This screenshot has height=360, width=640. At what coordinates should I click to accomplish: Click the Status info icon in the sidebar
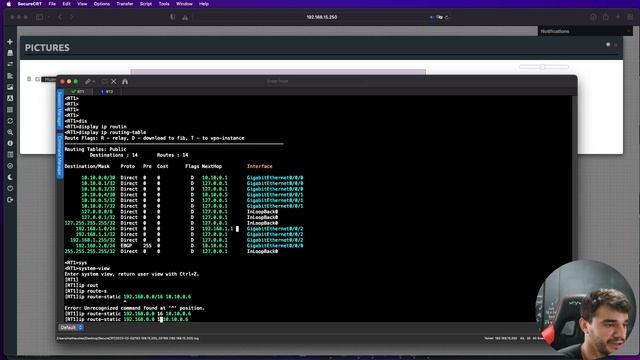click(x=10, y=143)
